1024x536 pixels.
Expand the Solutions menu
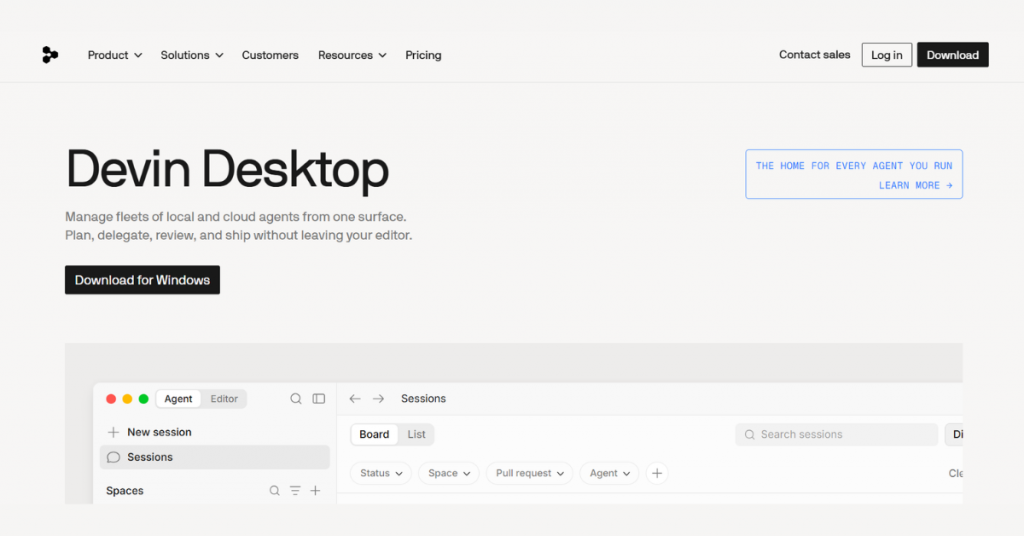pyautogui.click(x=192, y=55)
